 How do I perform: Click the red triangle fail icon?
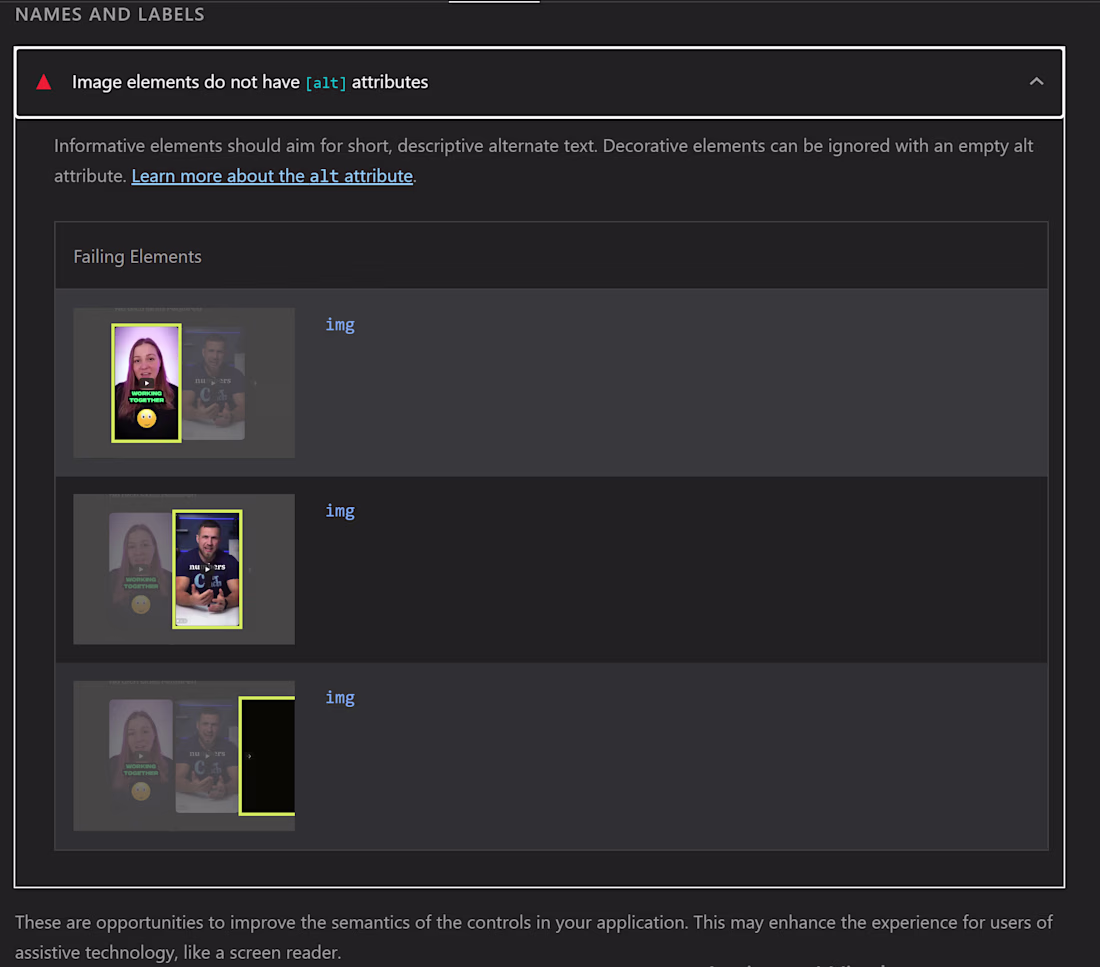click(x=43, y=82)
